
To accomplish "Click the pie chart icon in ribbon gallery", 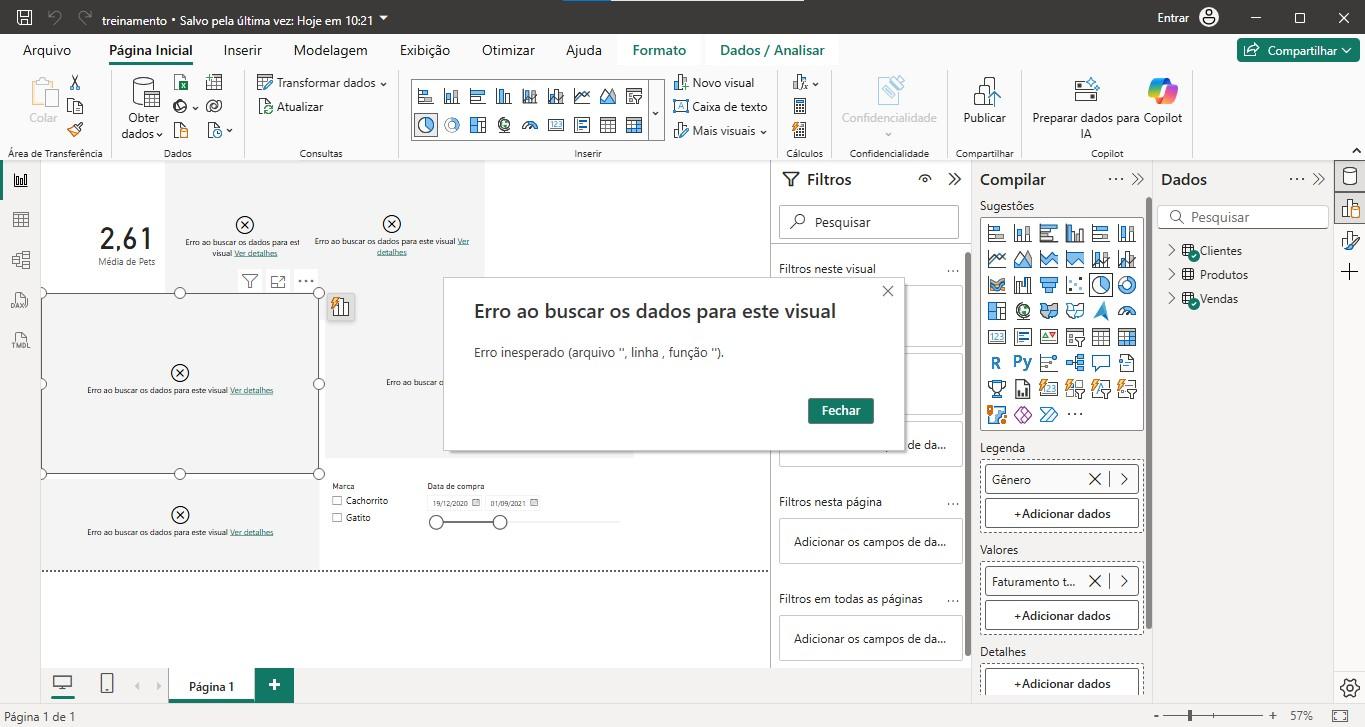I will click(426, 125).
